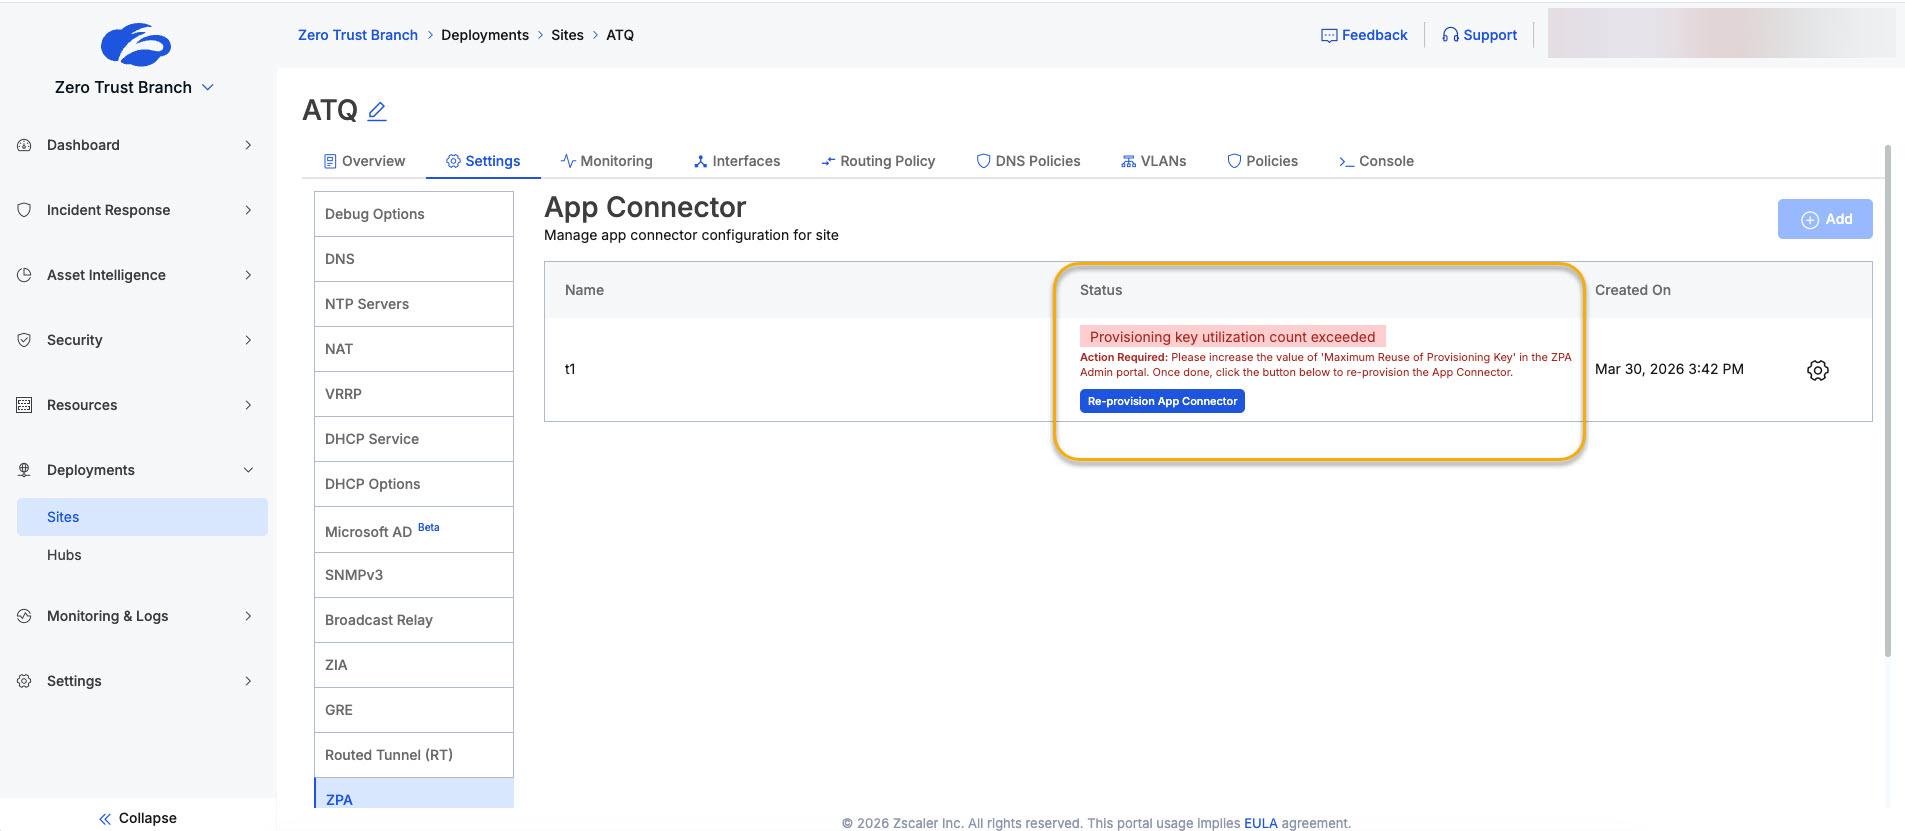Open the Feedback link
The height and width of the screenshot is (831, 1905).
pyautogui.click(x=1364, y=35)
